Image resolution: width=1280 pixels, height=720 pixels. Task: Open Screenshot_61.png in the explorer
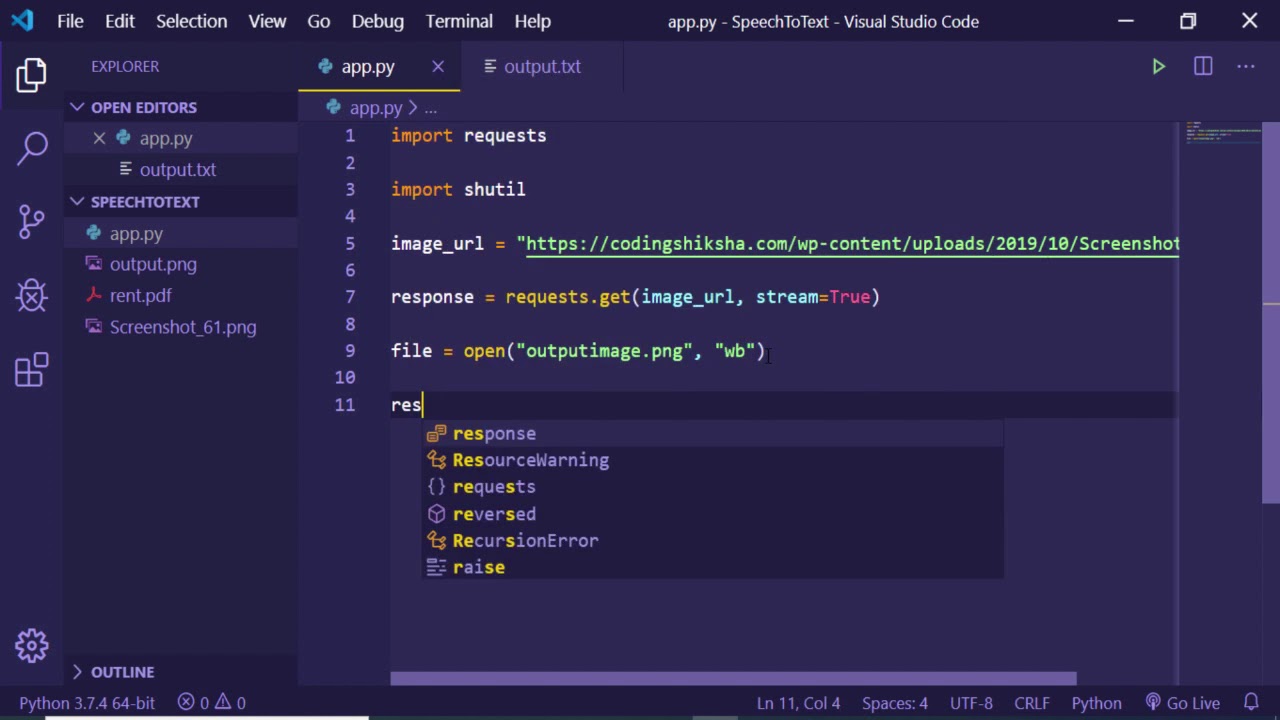[x=182, y=327]
